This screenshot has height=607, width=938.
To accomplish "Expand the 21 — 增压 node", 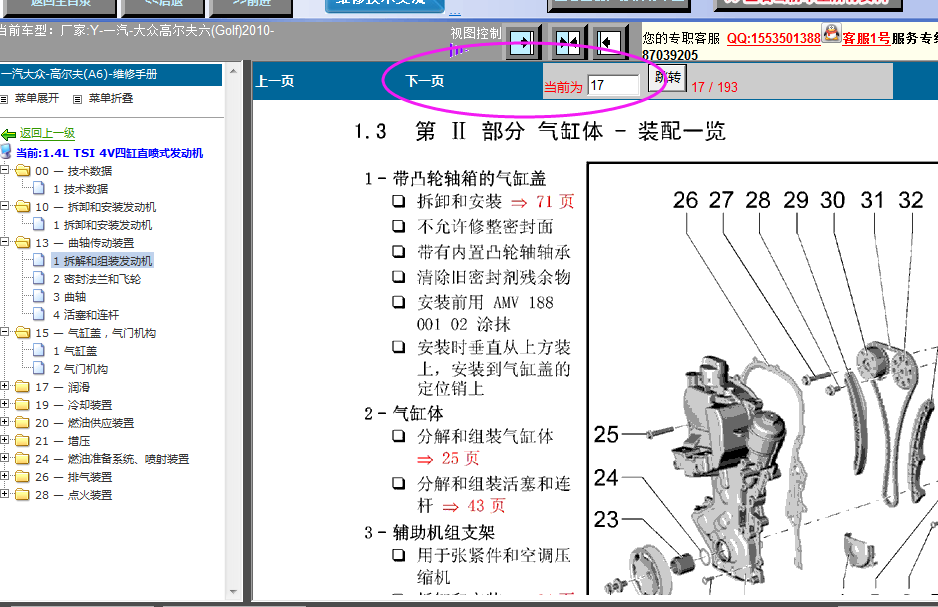I will point(4,440).
